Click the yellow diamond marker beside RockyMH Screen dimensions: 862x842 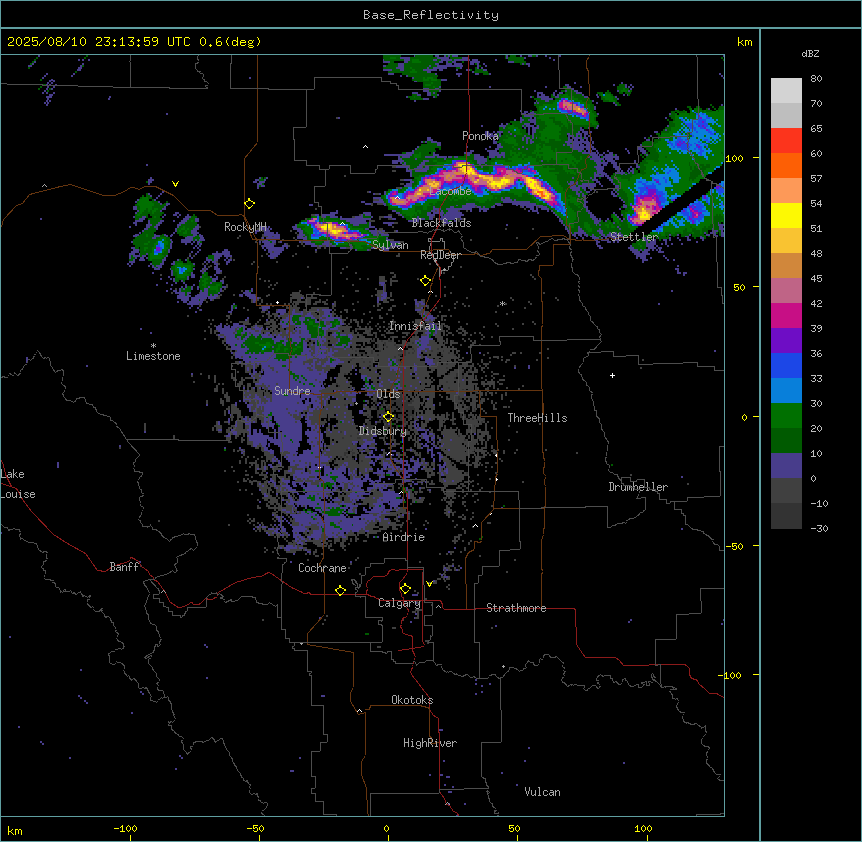[250, 204]
